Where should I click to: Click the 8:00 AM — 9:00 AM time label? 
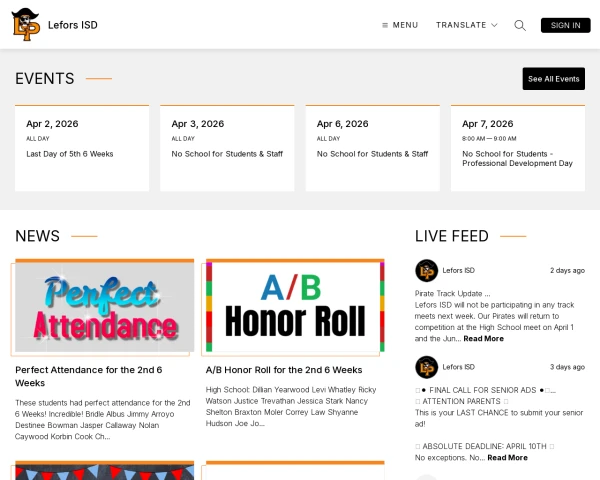click(489, 139)
